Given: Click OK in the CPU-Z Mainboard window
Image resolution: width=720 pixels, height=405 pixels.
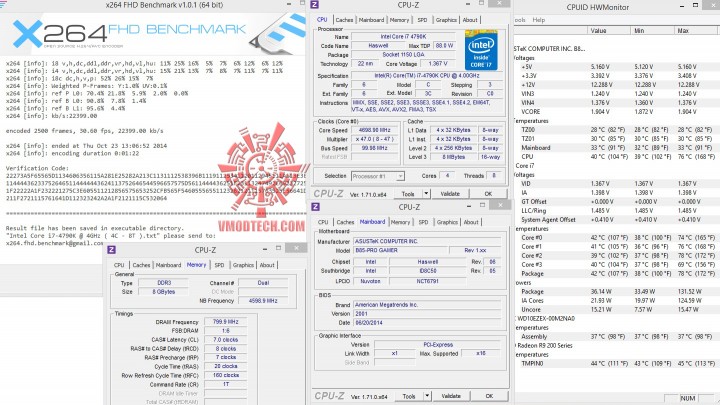Looking at the screenshot, I should click(489, 396).
